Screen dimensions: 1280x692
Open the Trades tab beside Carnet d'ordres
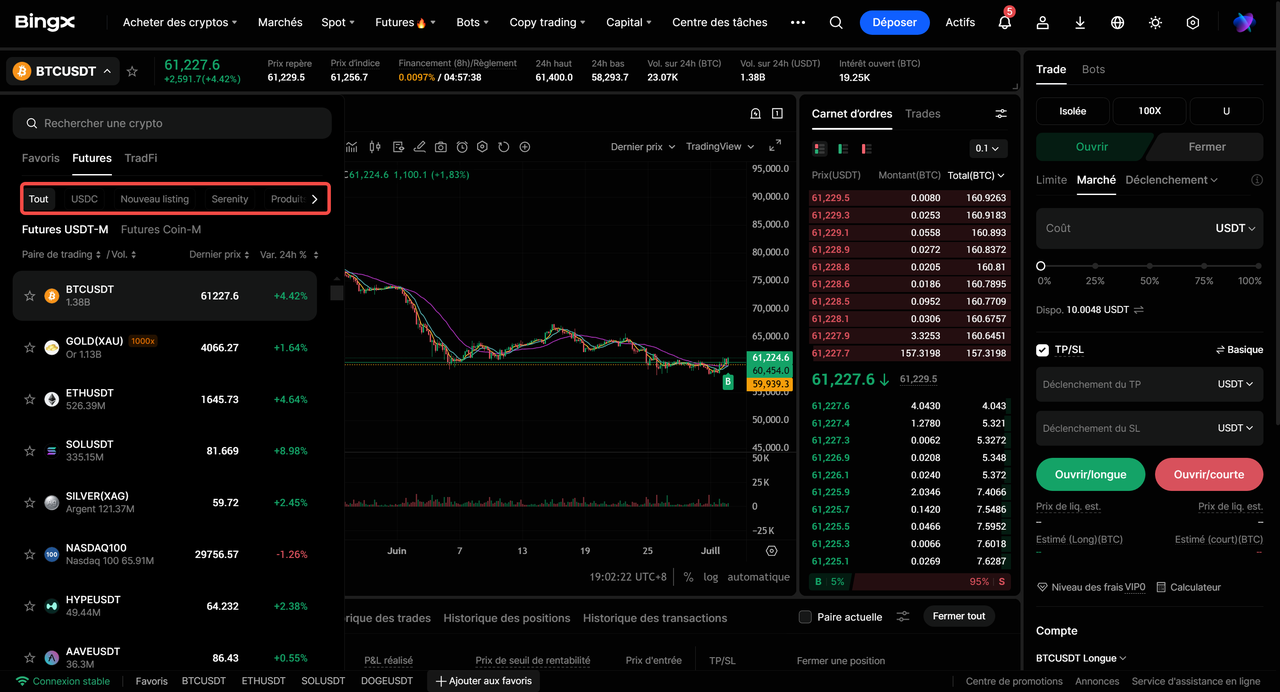(922, 114)
